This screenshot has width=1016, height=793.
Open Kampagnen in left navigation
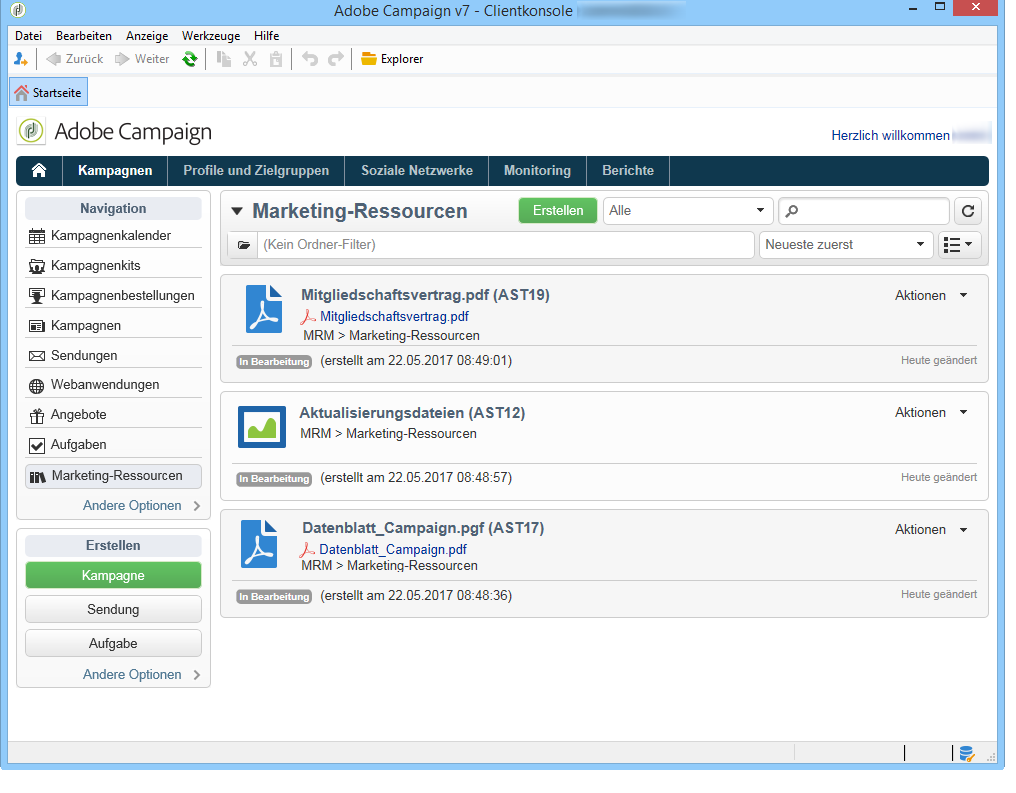pyautogui.click(x=113, y=325)
